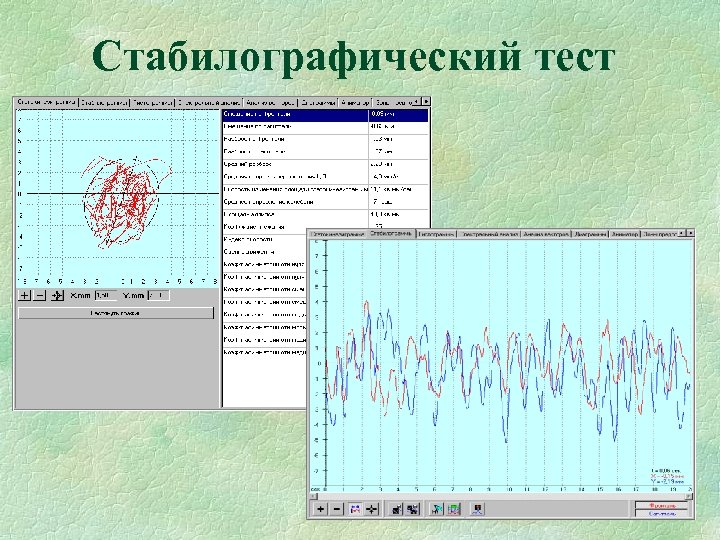This screenshot has height=540, width=720.
Task: Open Спектральный анализ tab in back window
Action: [209, 102]
